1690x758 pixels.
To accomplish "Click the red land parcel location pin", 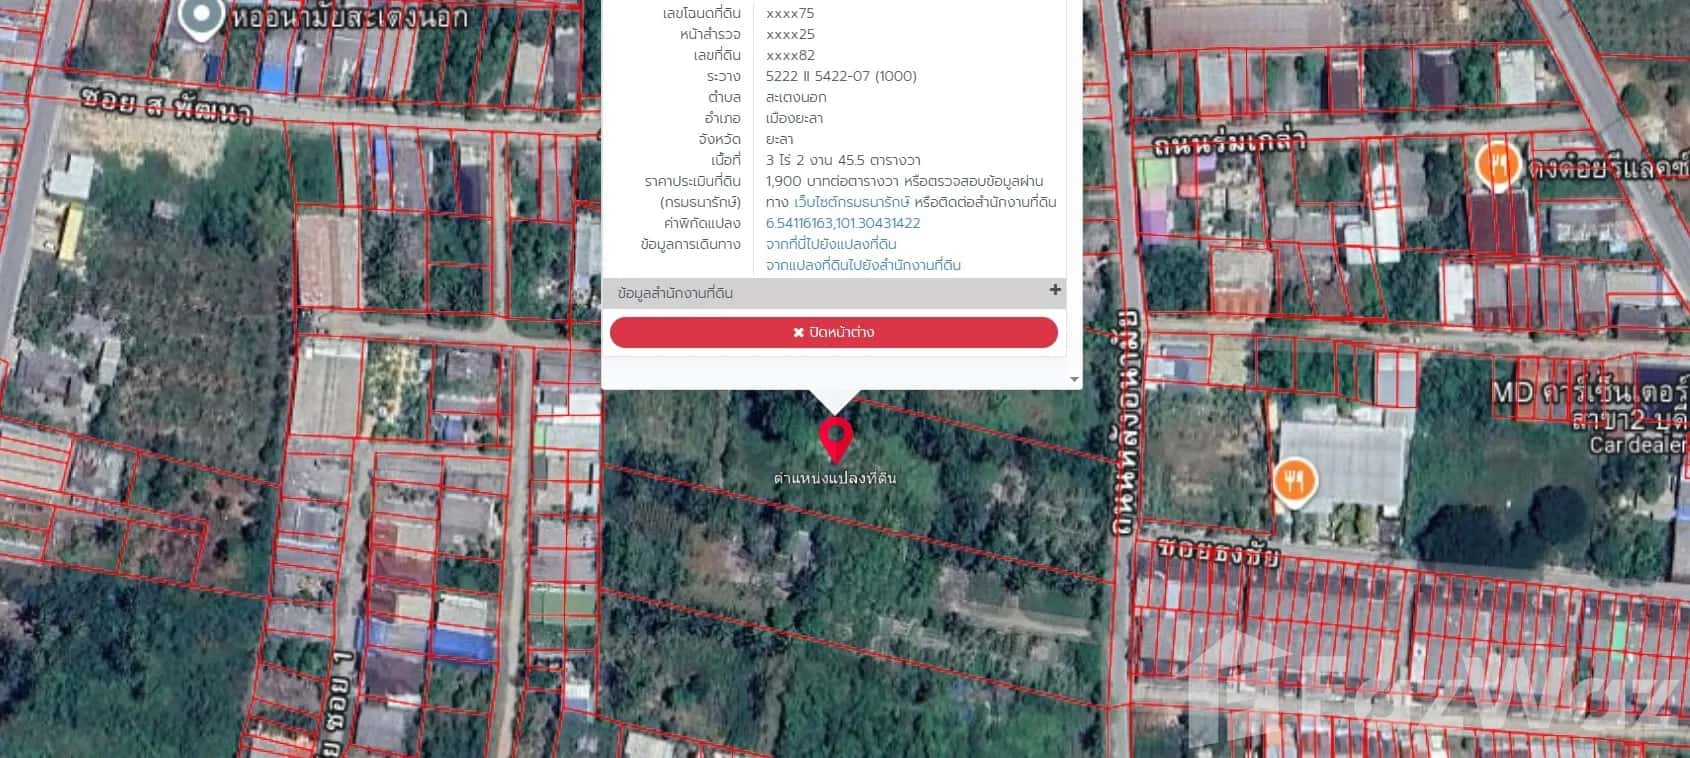I will click(x=835, y=440).
